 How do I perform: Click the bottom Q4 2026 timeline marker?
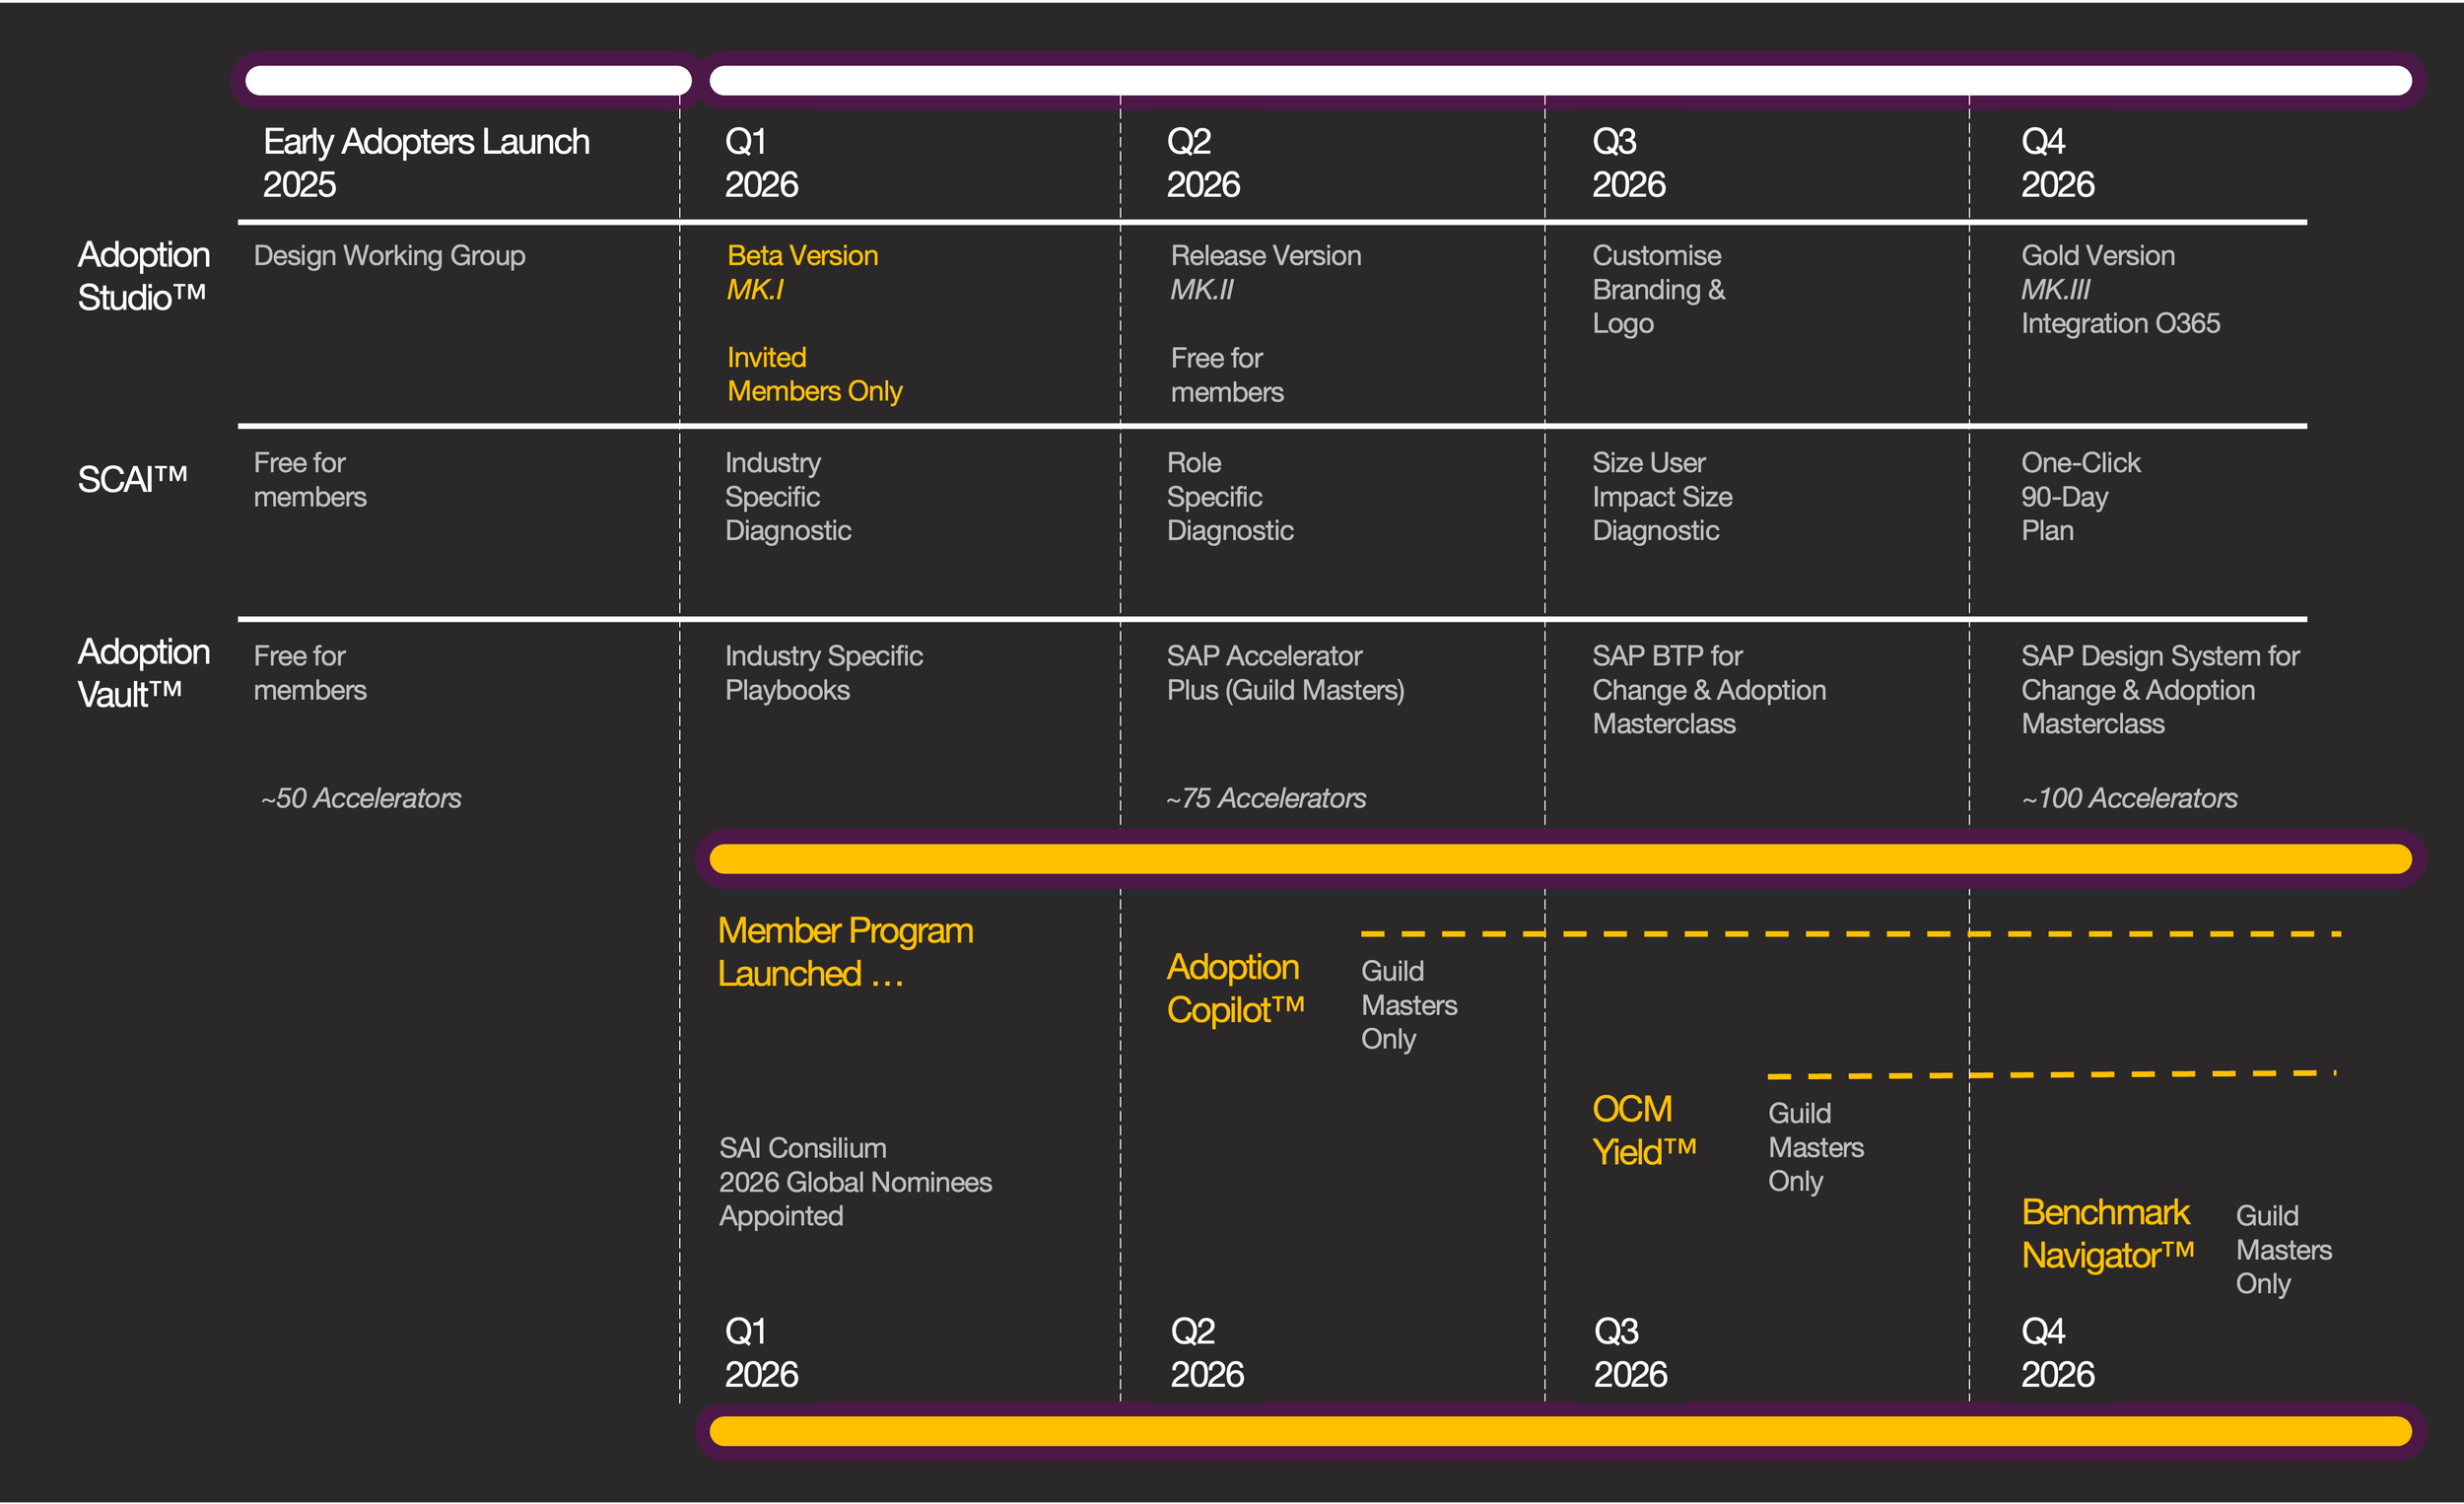coord(2057,1352)
